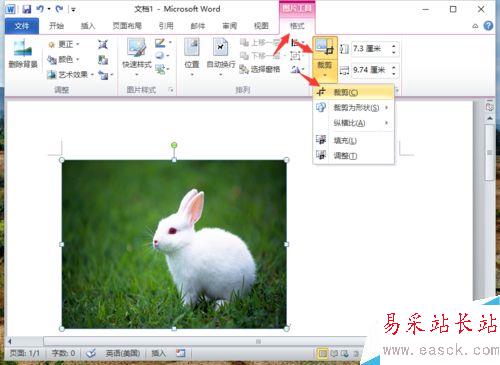Click the width field showing 9.74 厘米
This screenshot has width=500, height=365.
coord(370,70)
